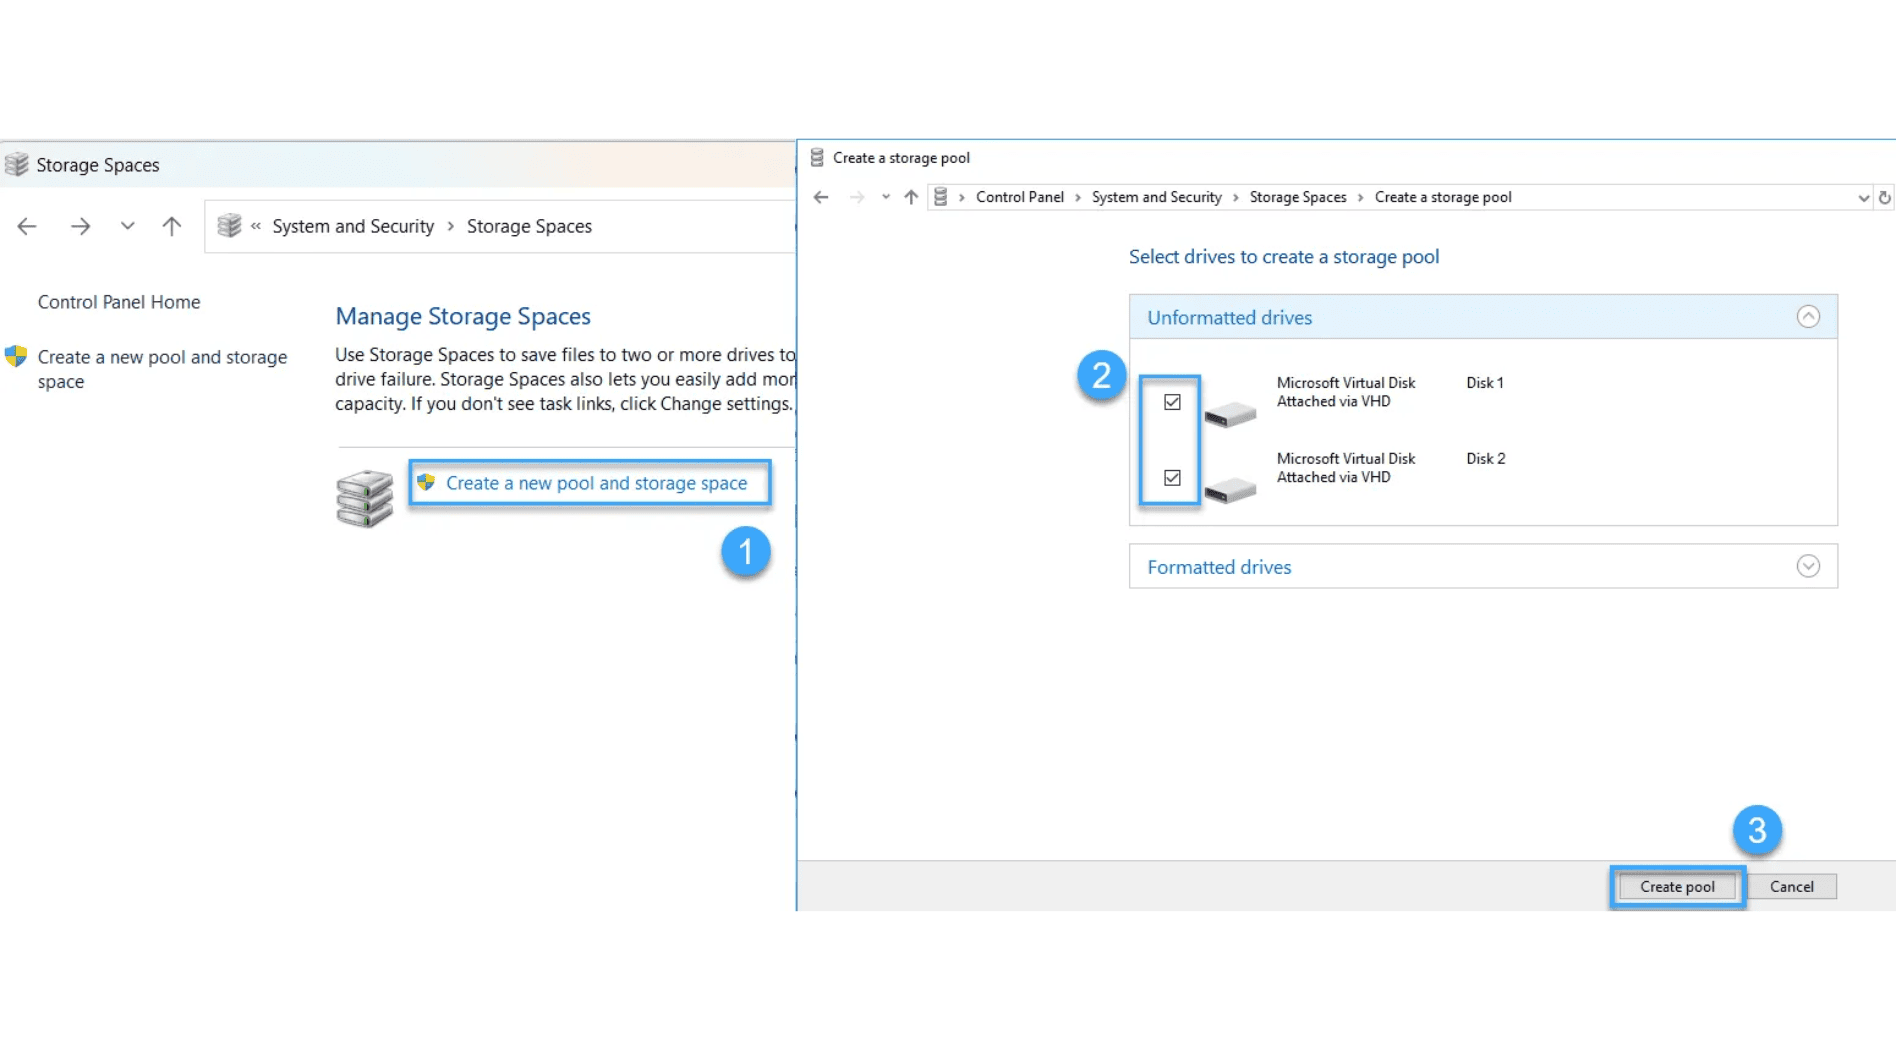
Task: Click address bar icon in storage pool window
Action: pyautogui.click(x=940, y=197)
